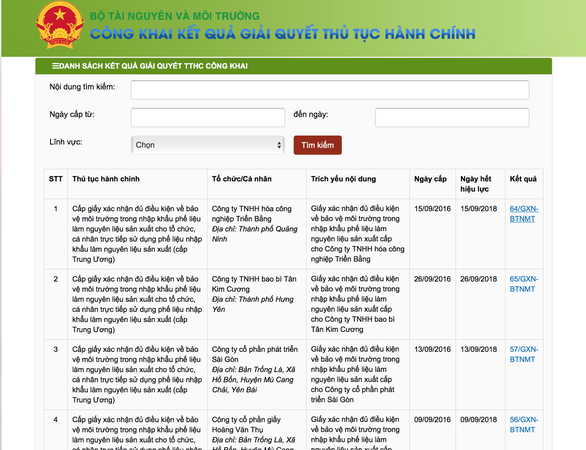Screen dimensions: 586x450
Task: Click the Trích yếu nội dung column header
Action: 343,179
